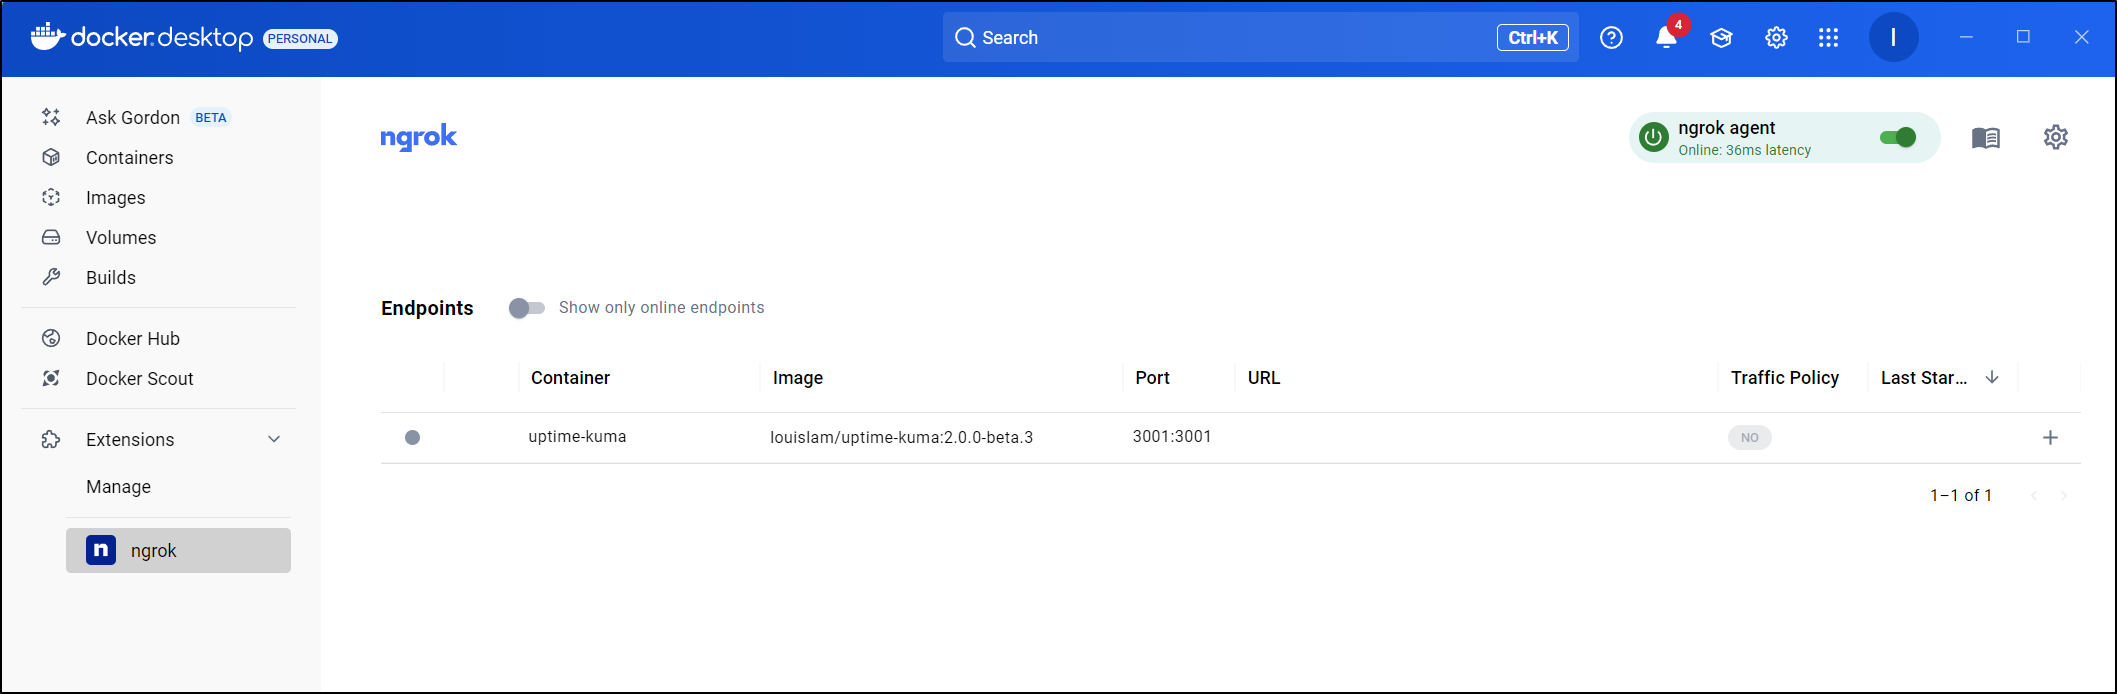The image size is (2117, 694).
Task: Open Docker Desktop settings gear in header
Action: 1776,38
